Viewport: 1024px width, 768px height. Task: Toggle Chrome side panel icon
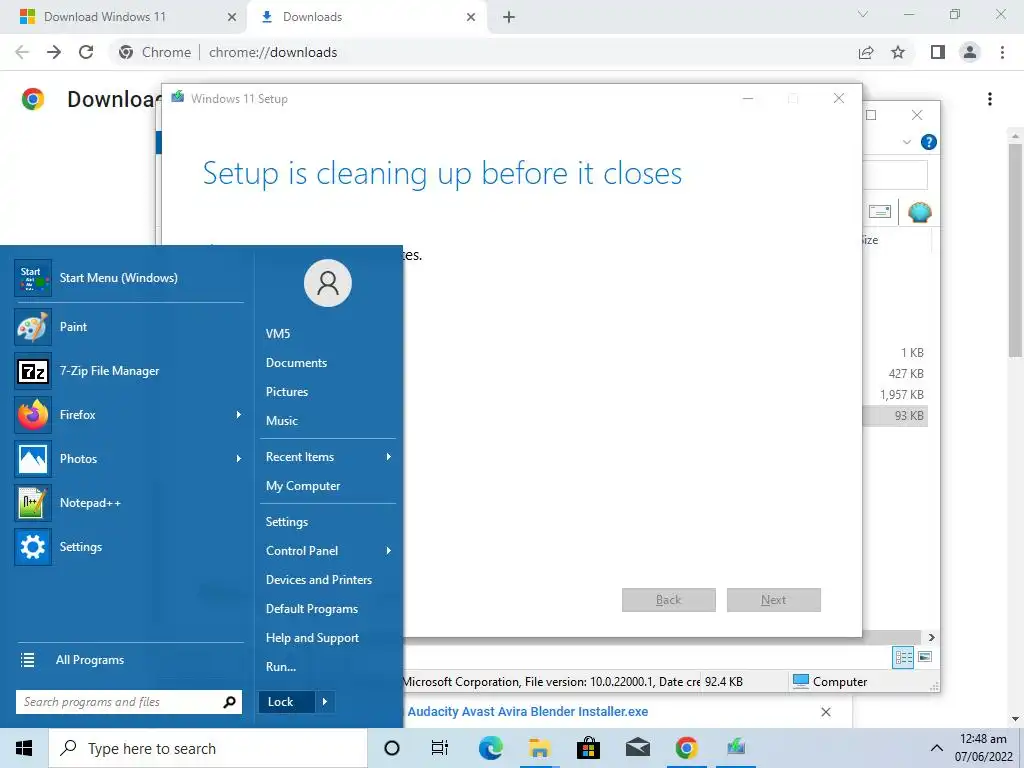tap(938, 52)
